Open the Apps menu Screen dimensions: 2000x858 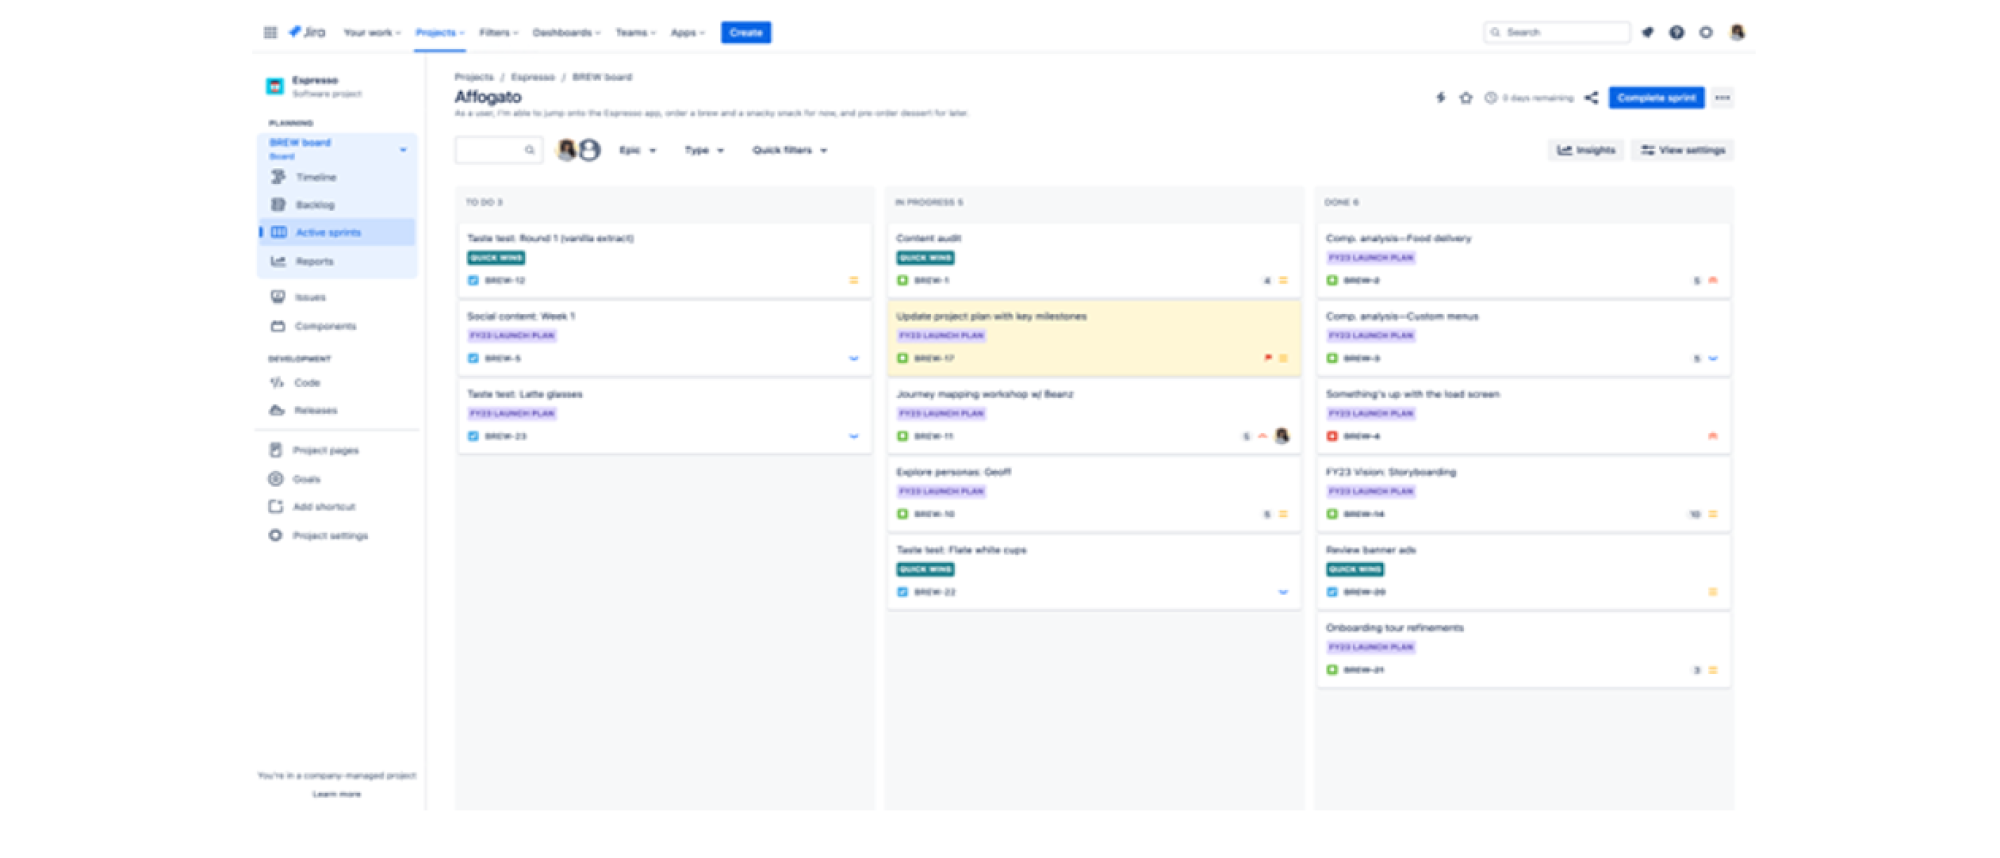(x=687, y=32)
